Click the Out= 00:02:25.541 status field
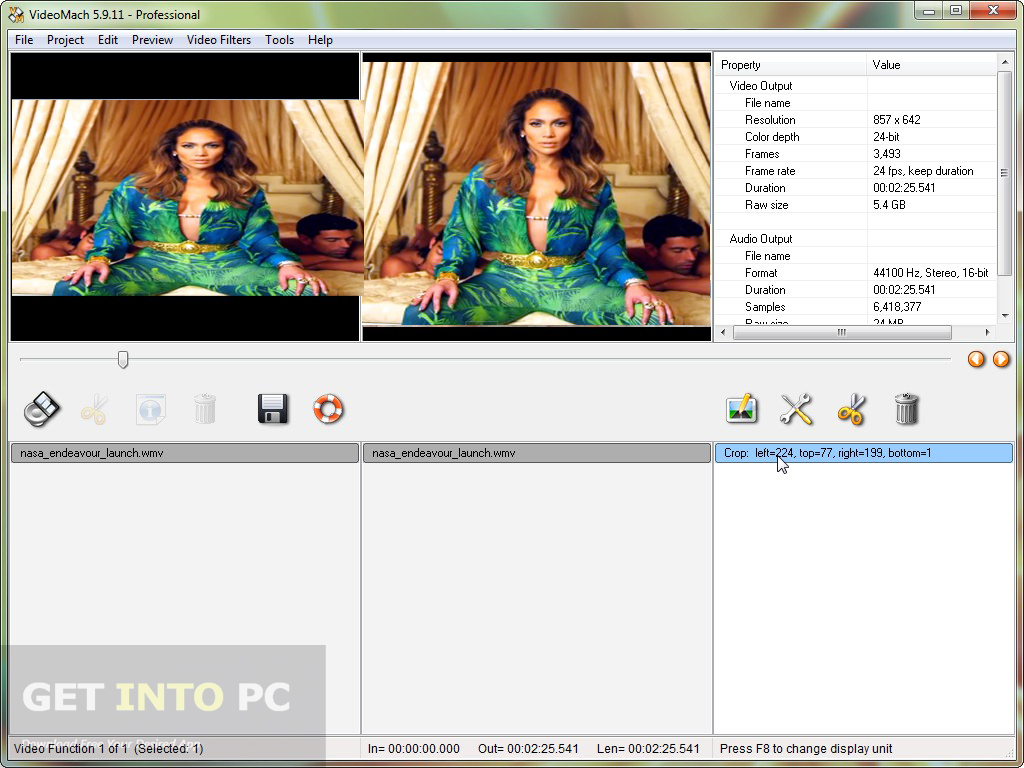 (528, 748)
